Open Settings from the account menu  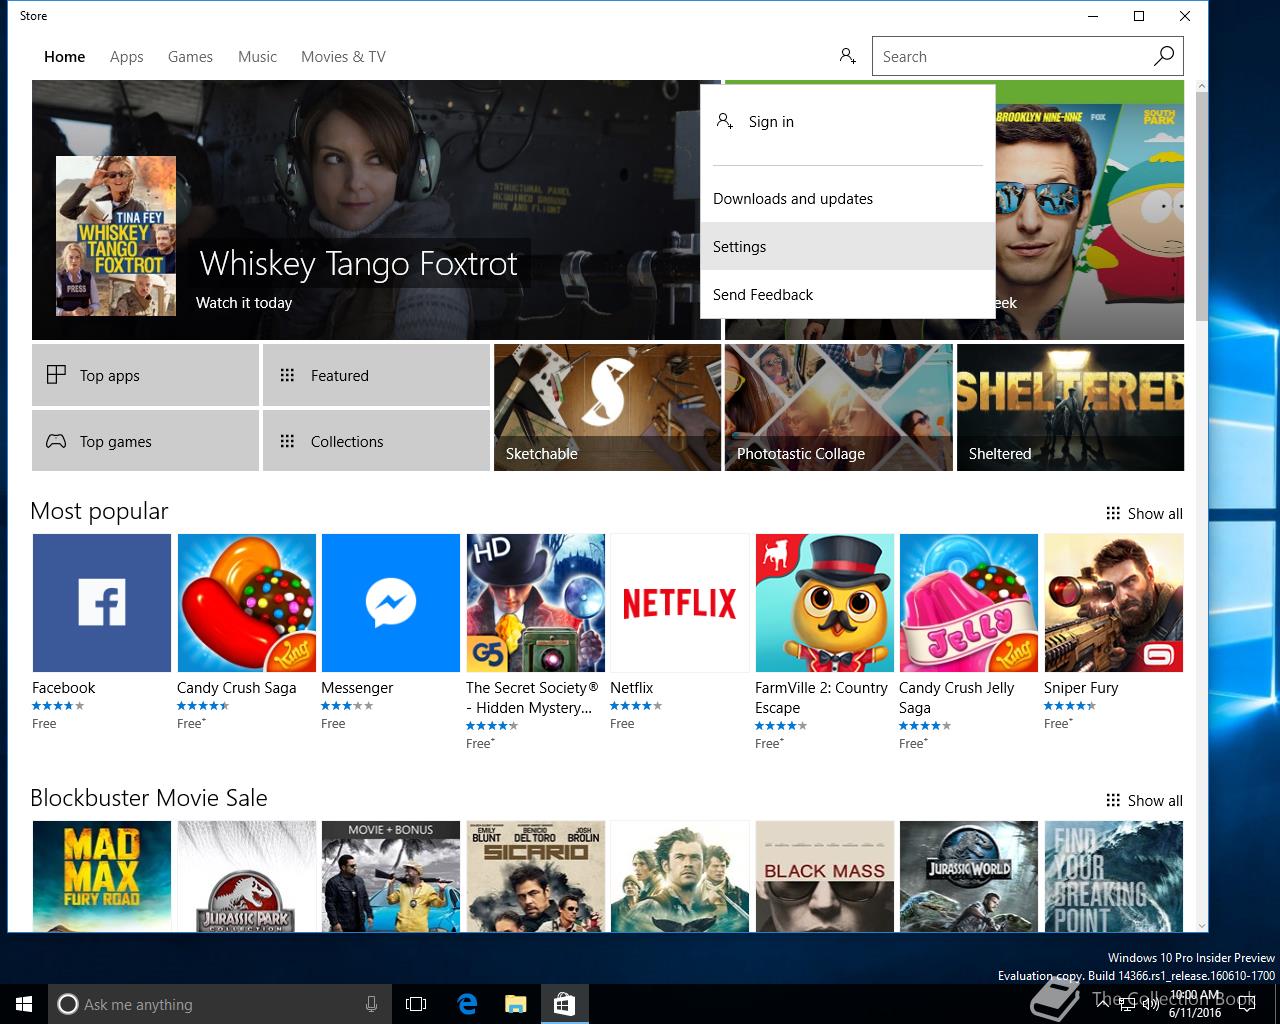(848, 246)
